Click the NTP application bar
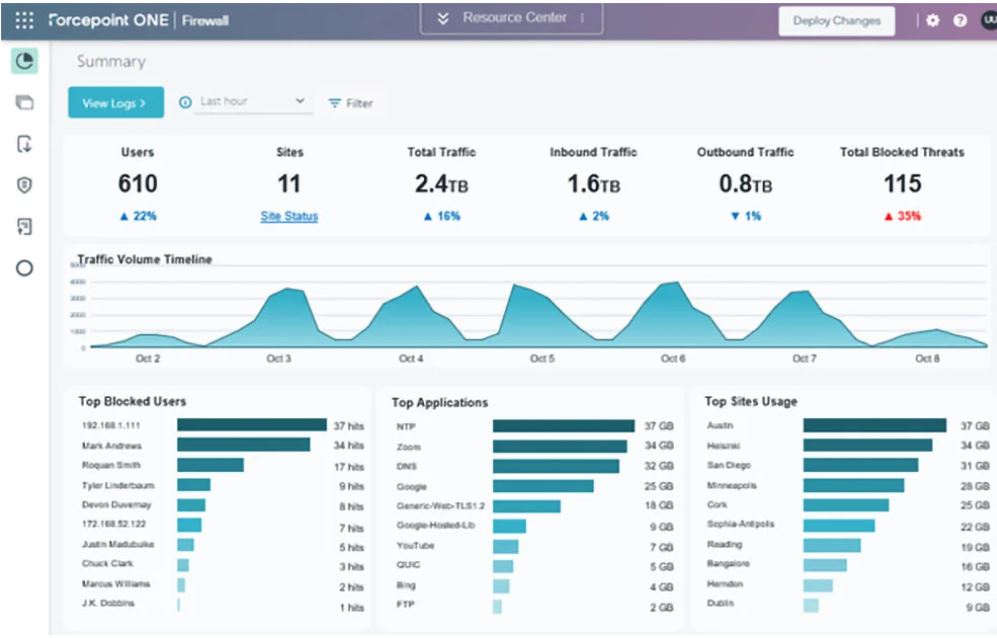This screenshot has height=638, width=997. (563, 426)
